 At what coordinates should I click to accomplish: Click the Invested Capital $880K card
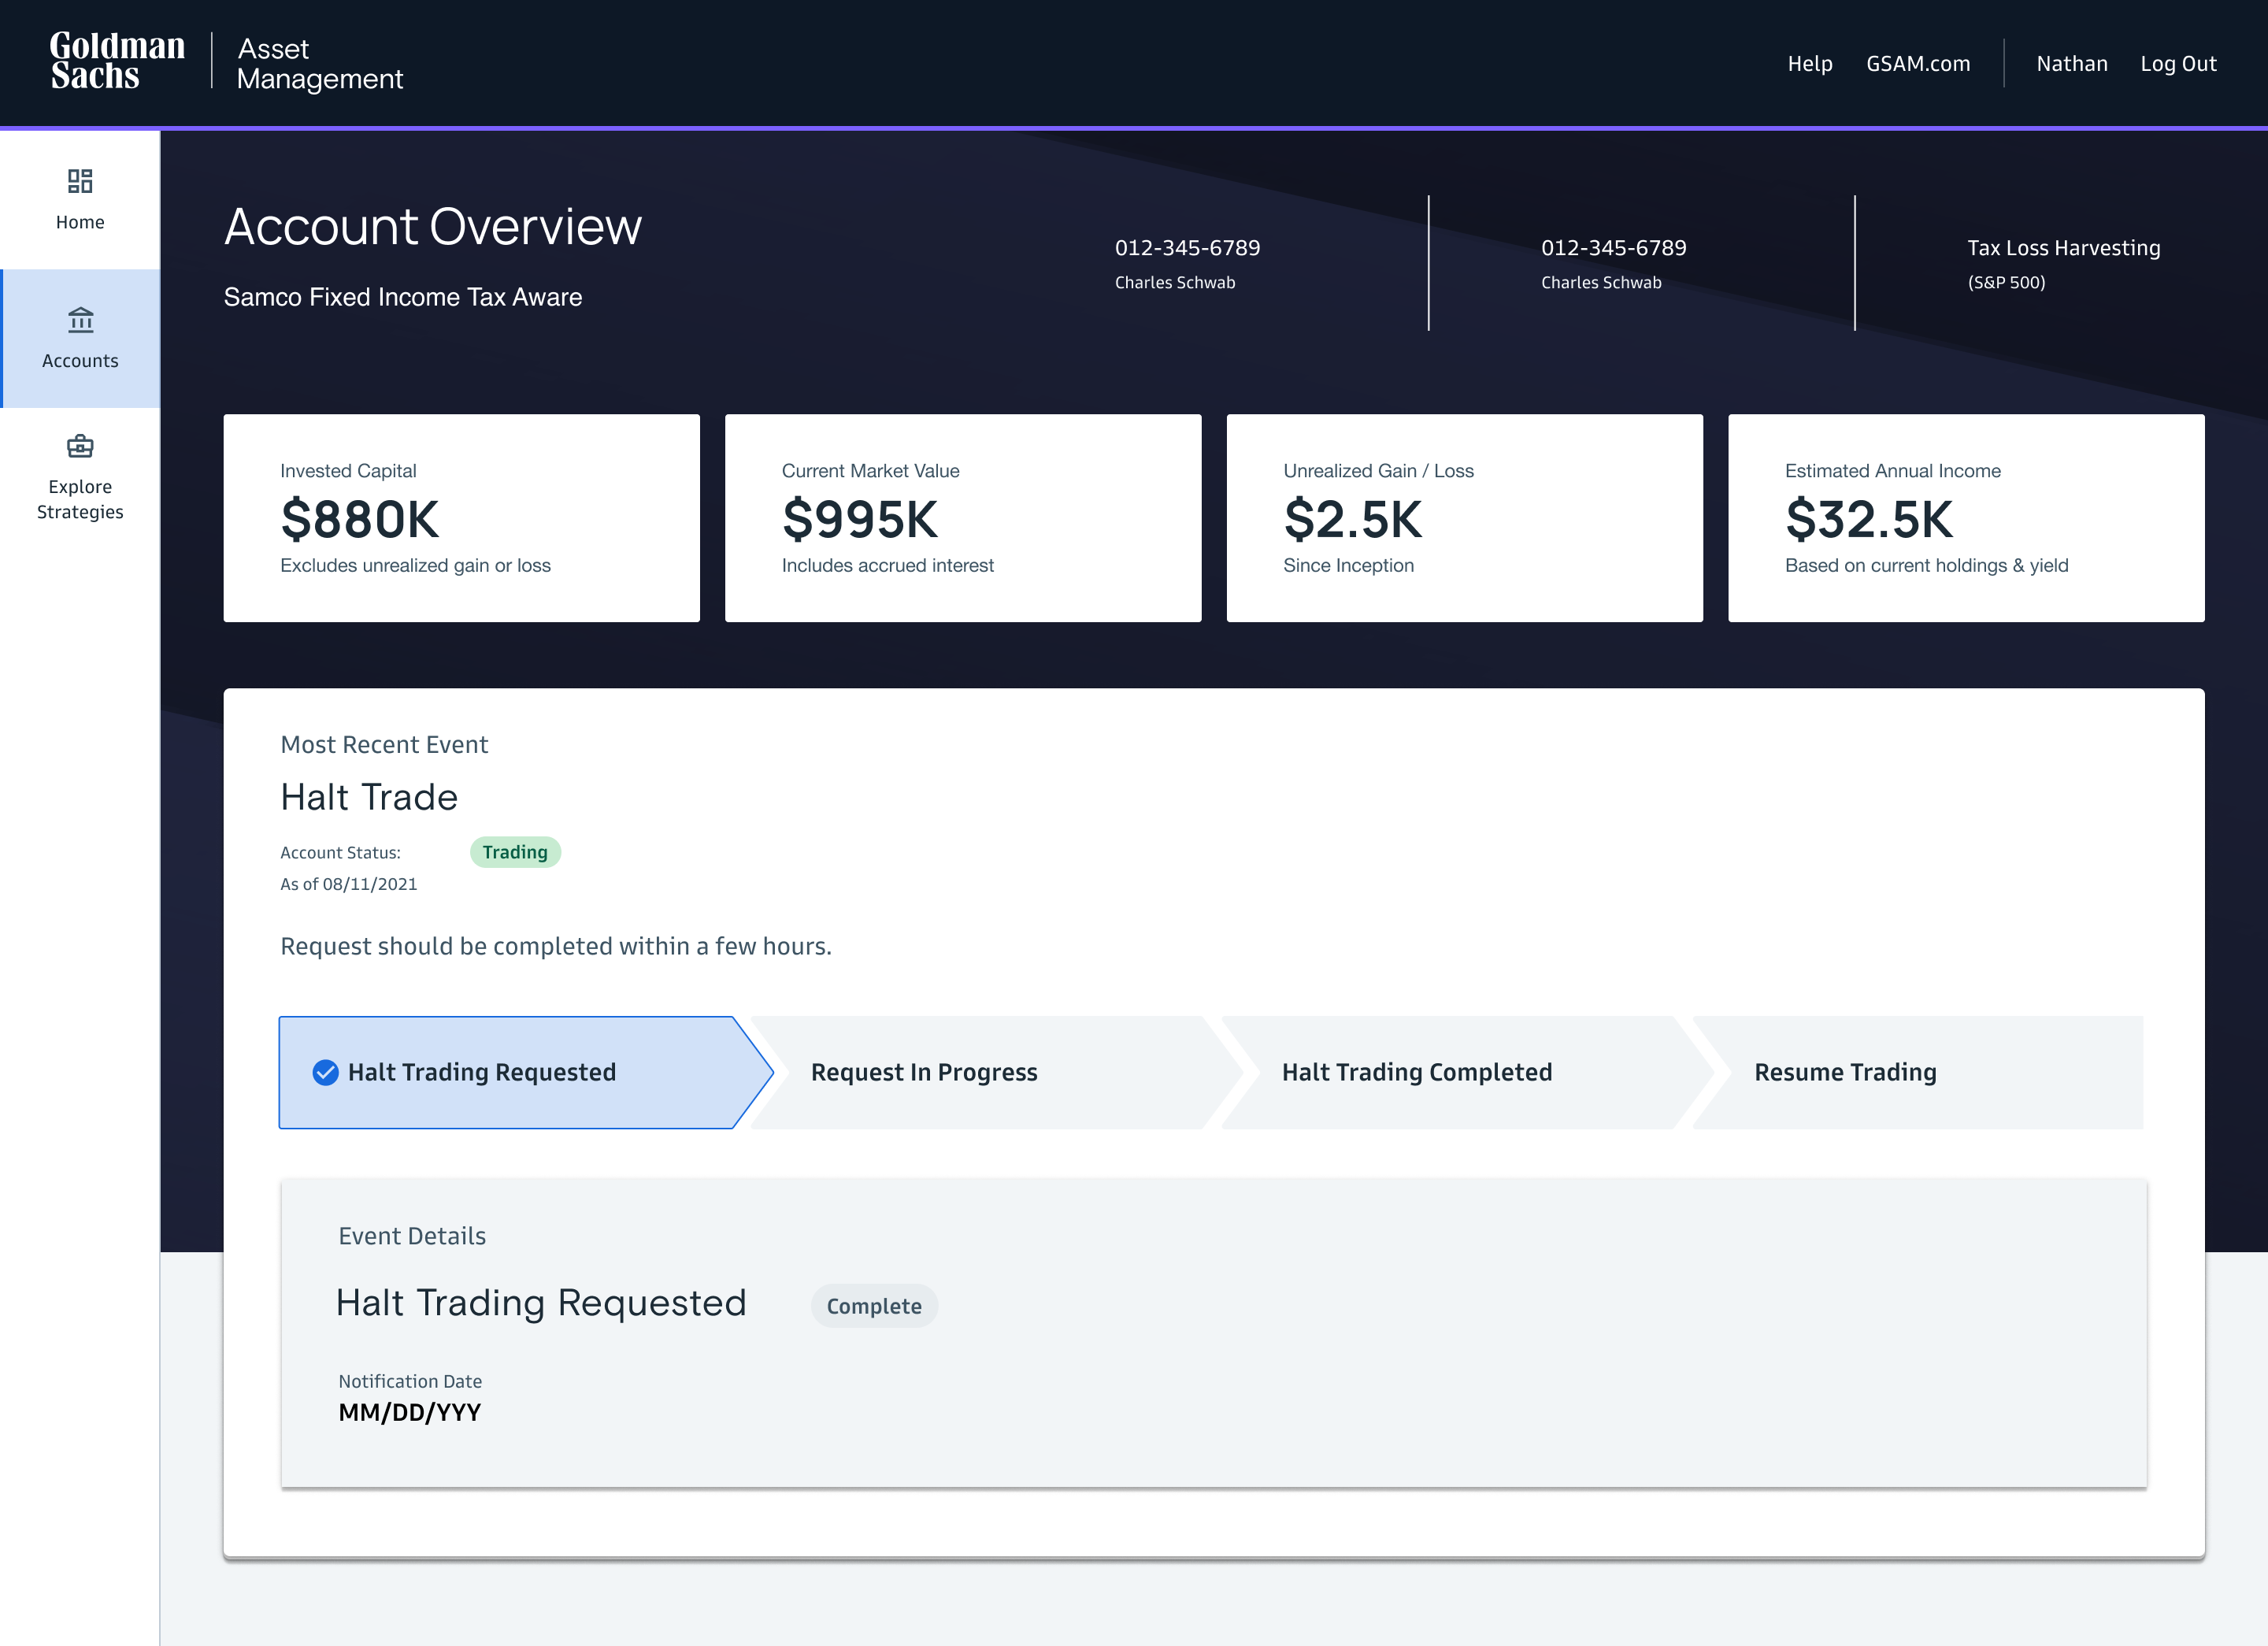click(462, 518)
